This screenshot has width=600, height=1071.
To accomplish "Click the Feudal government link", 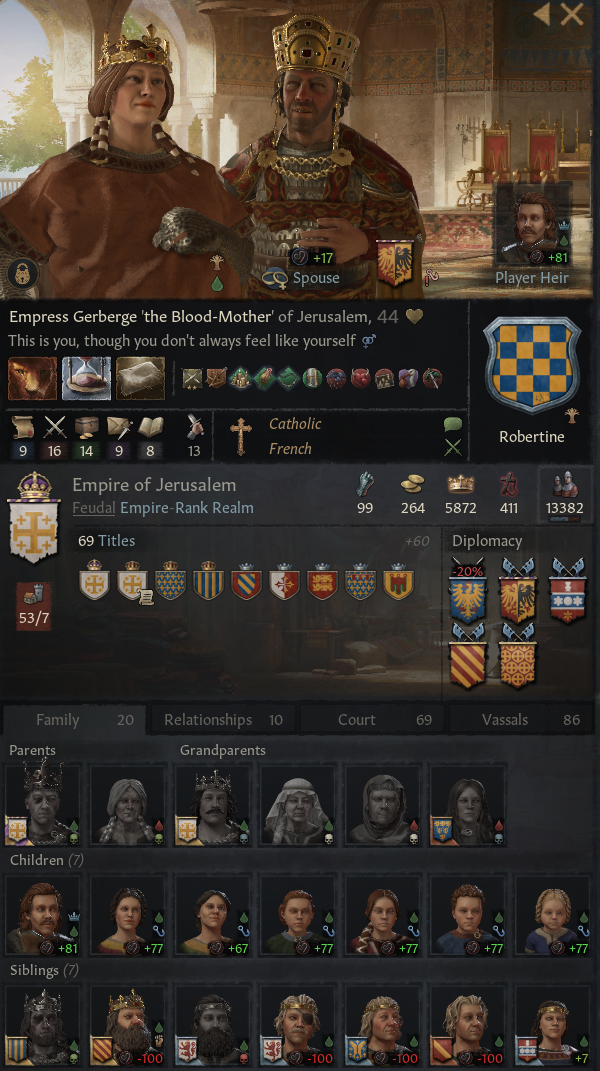I will point(94,508).
